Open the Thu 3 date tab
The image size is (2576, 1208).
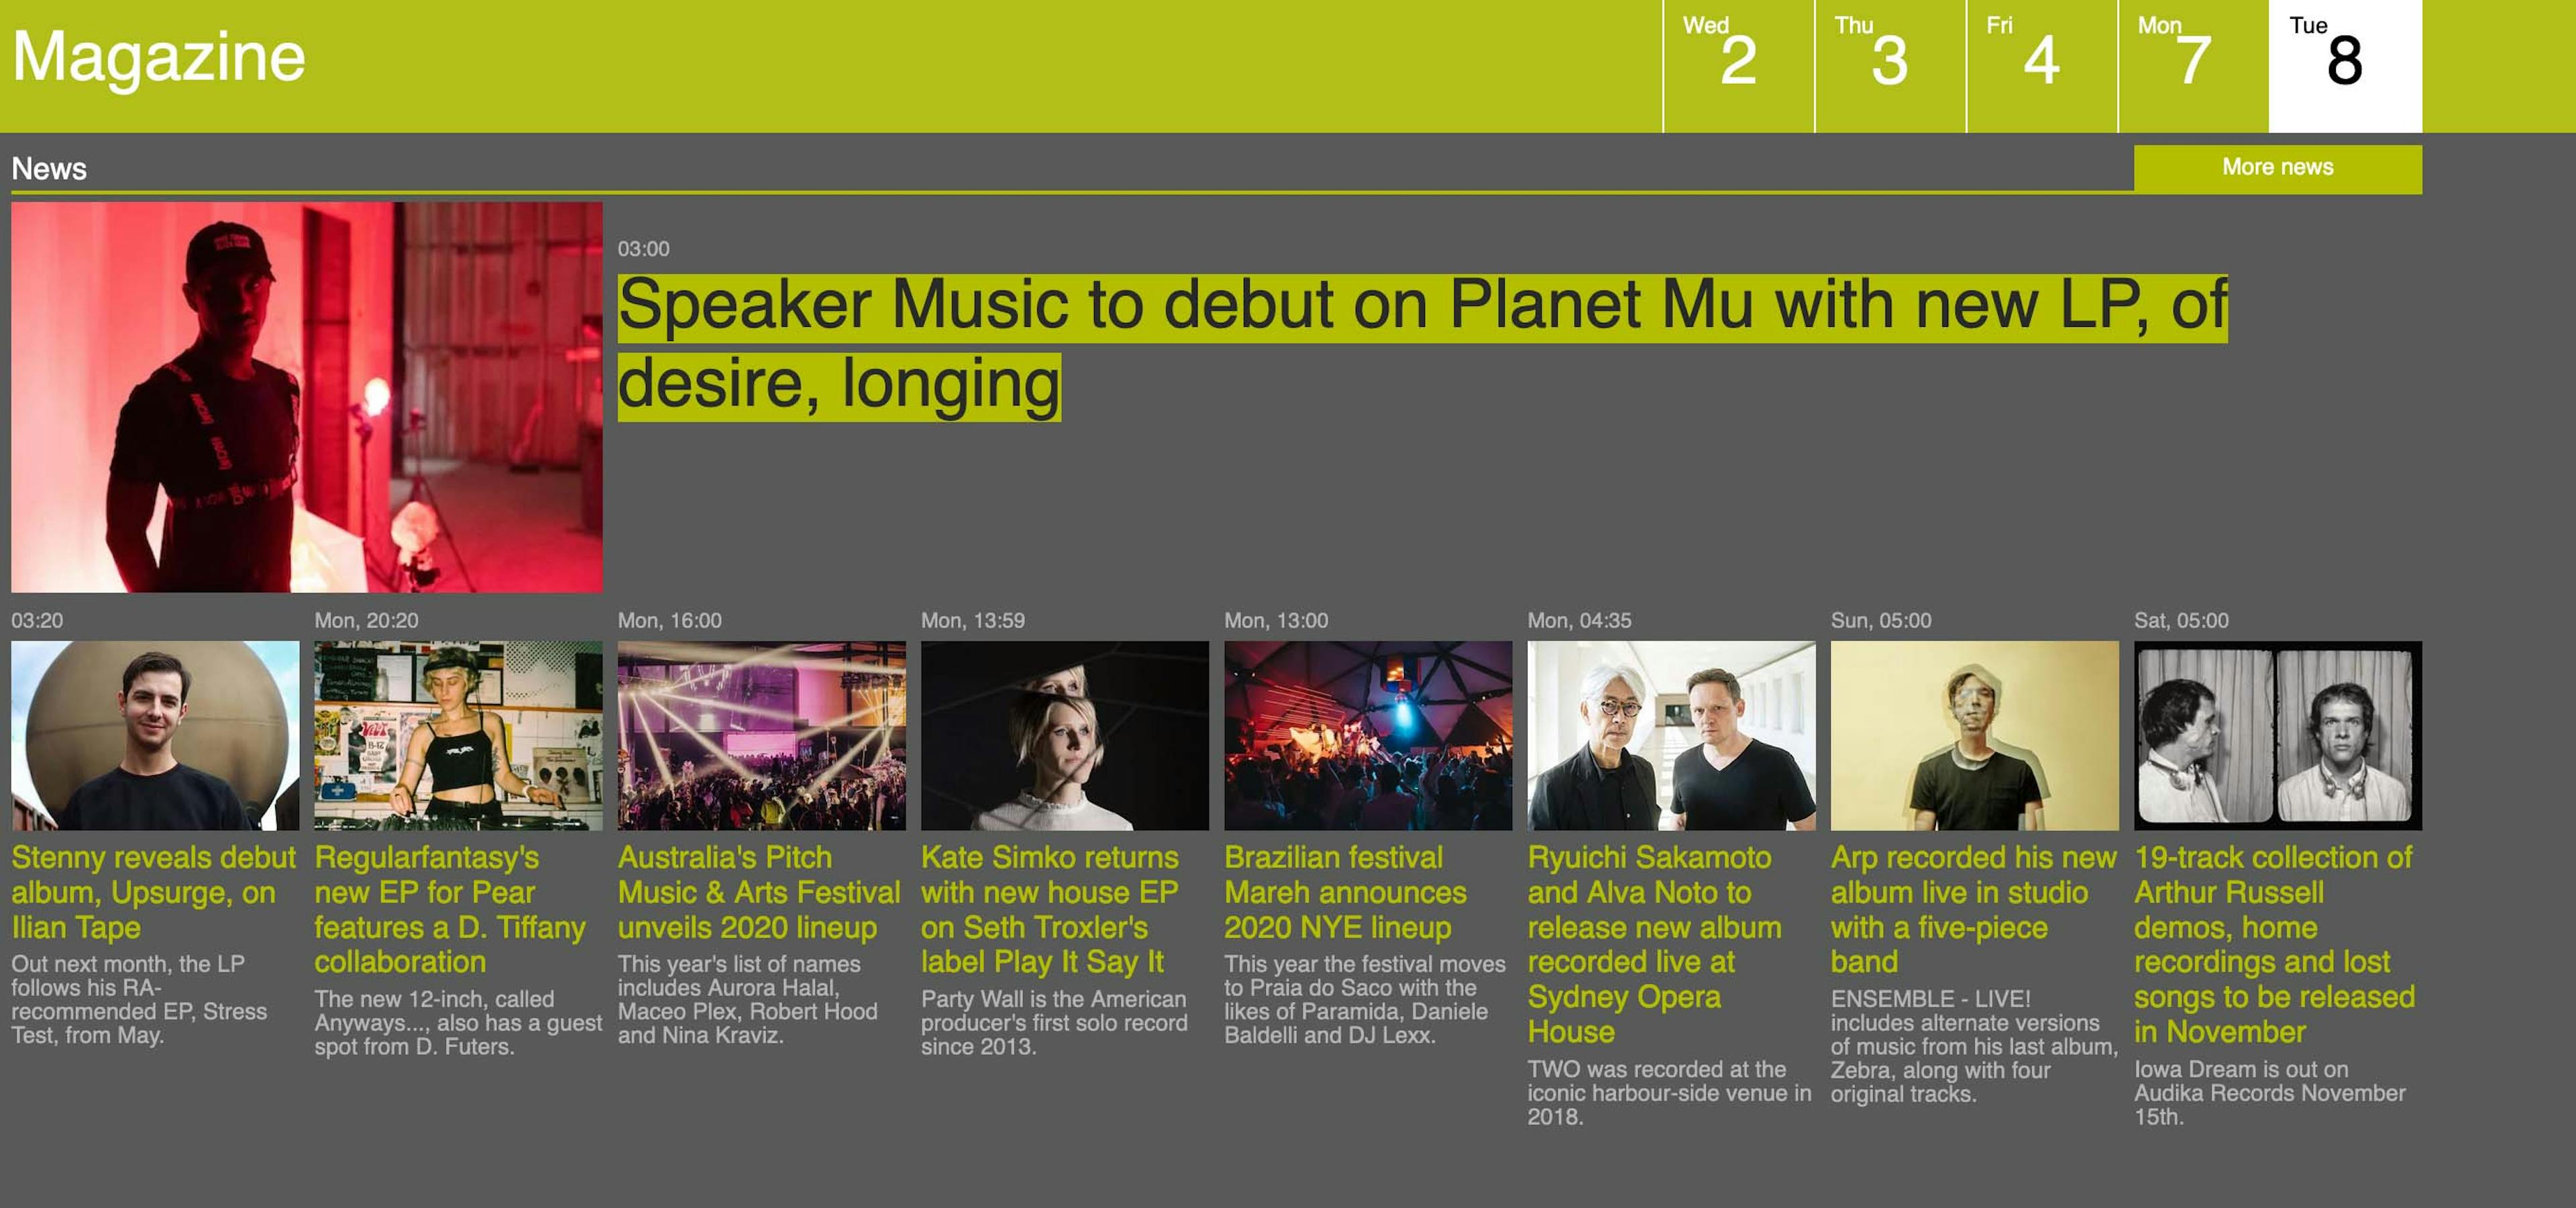point(1890,66)
